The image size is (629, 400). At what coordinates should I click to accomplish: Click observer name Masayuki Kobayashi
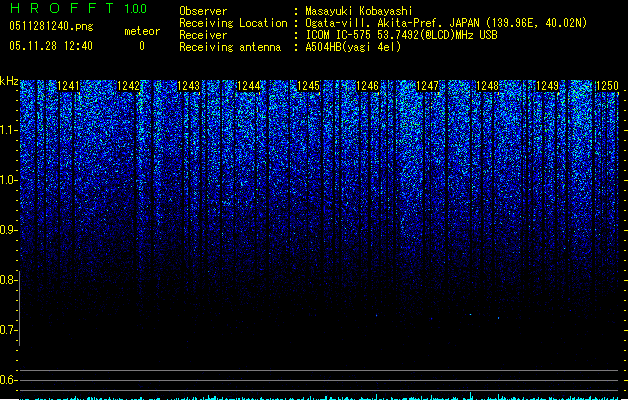[x=359, y=11]
